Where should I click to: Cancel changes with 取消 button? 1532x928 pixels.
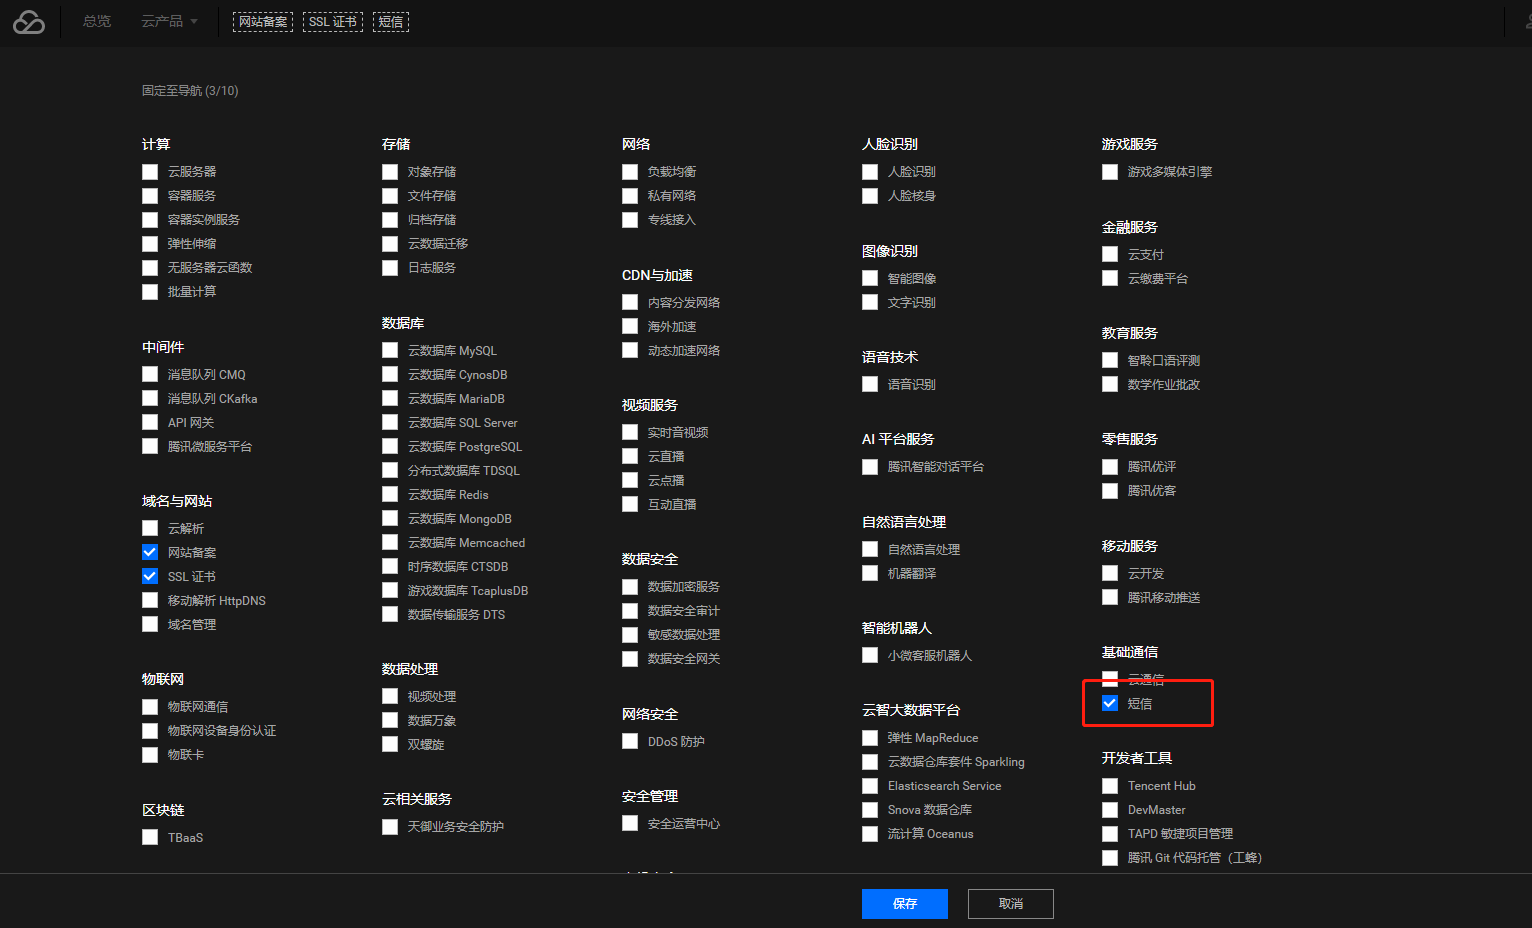1011,904
